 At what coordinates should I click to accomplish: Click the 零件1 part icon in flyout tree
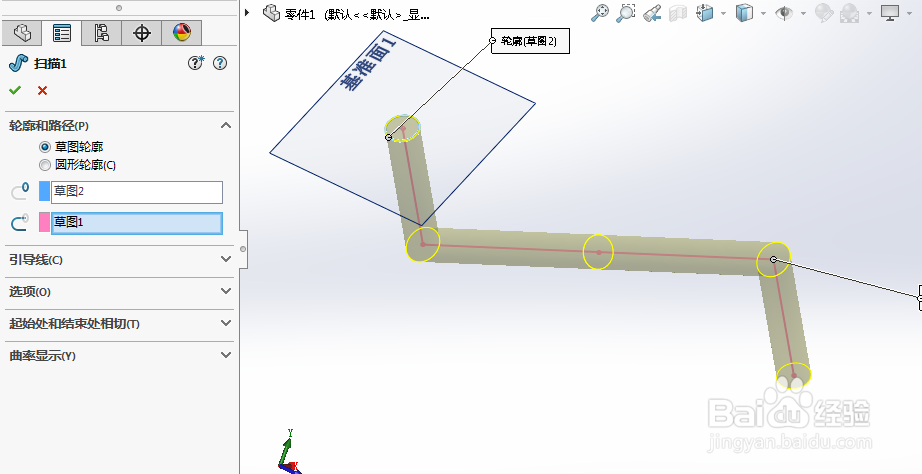coord(271,13)
